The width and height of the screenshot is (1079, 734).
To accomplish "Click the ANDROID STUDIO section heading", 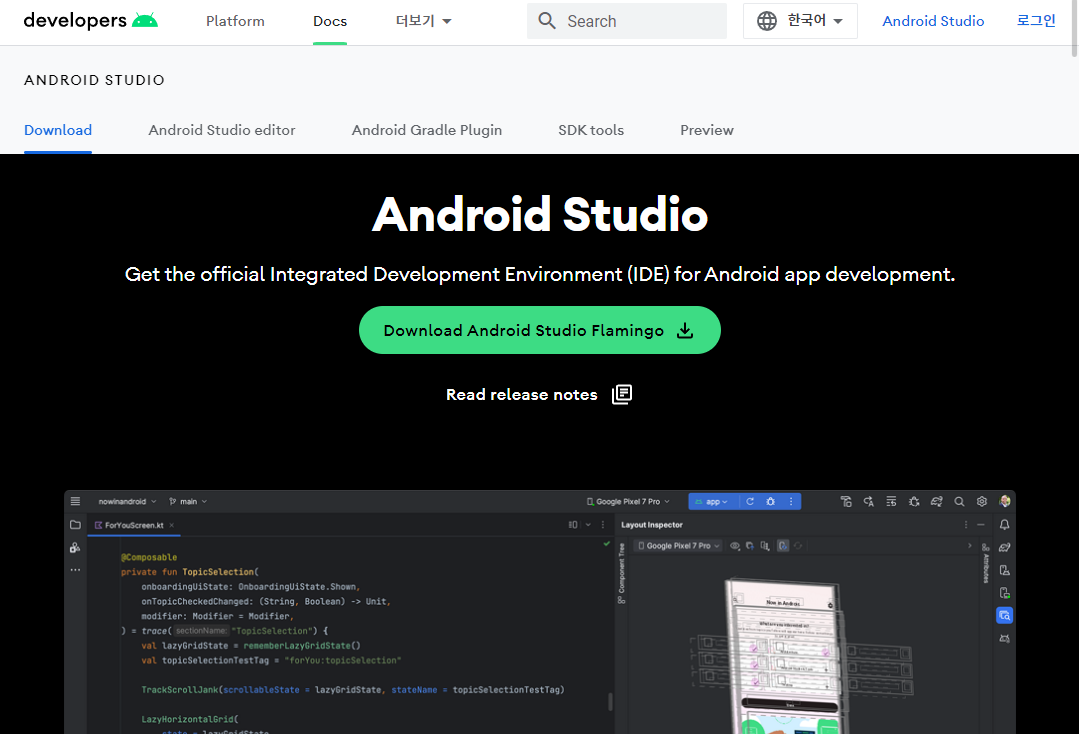I will pos(94,80).
